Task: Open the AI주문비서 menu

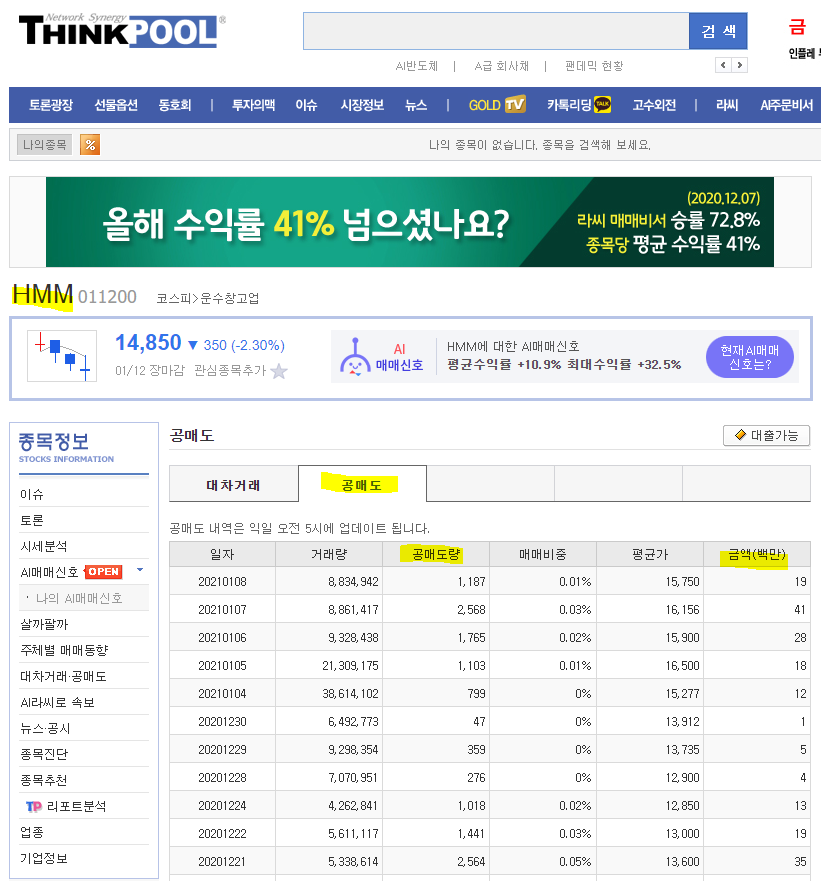Action: coord(787,105)
